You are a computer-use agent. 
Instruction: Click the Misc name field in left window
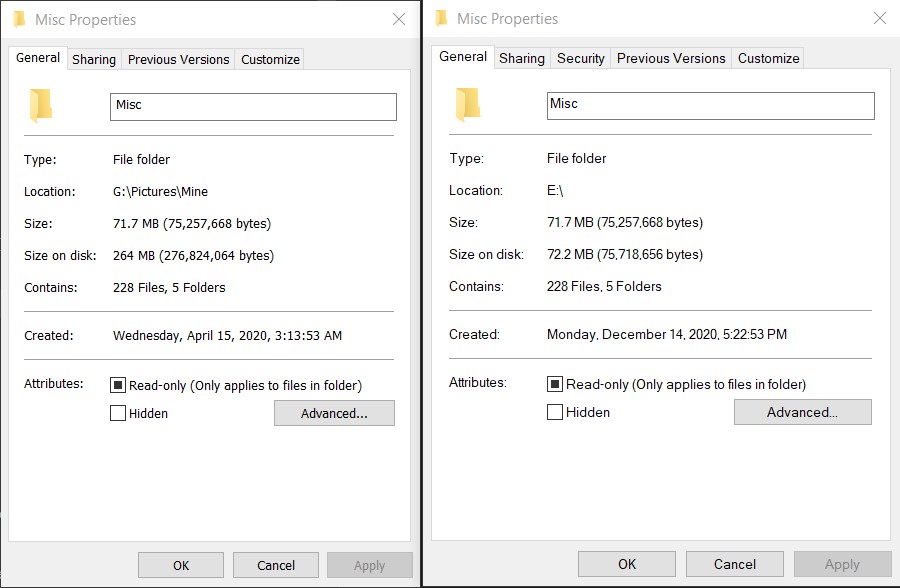[253, 107]
